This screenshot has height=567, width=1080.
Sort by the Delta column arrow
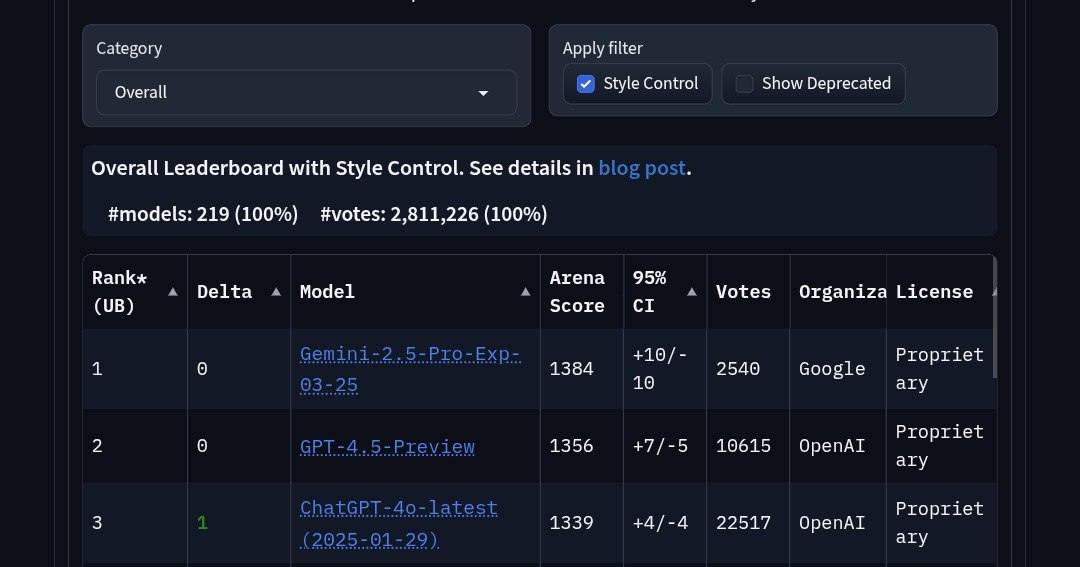[x=276, y=292]
